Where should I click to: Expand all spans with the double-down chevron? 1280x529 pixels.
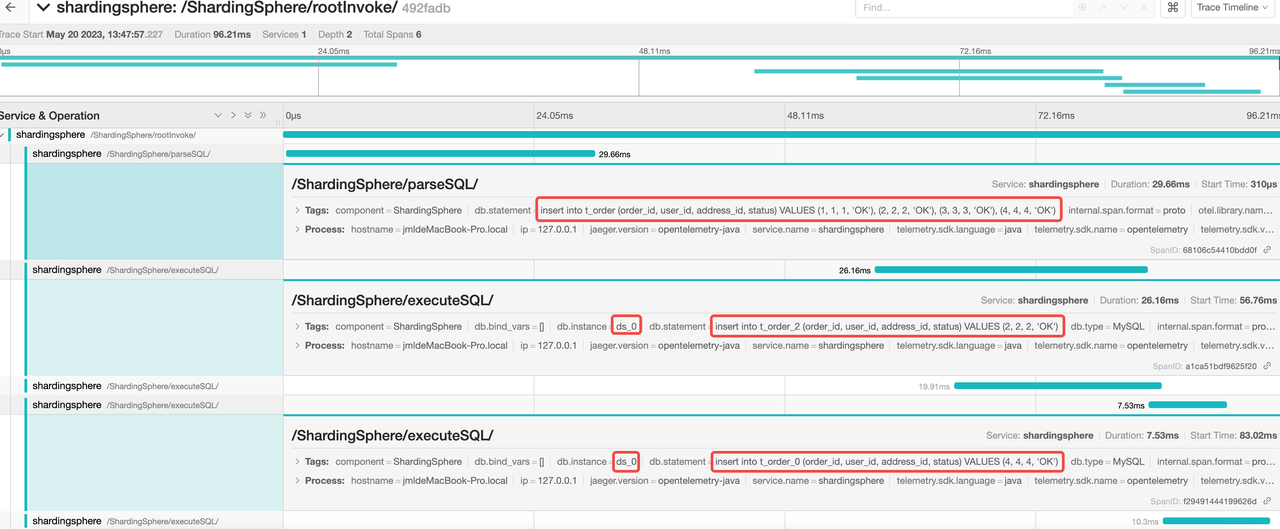tap(248, 116)
